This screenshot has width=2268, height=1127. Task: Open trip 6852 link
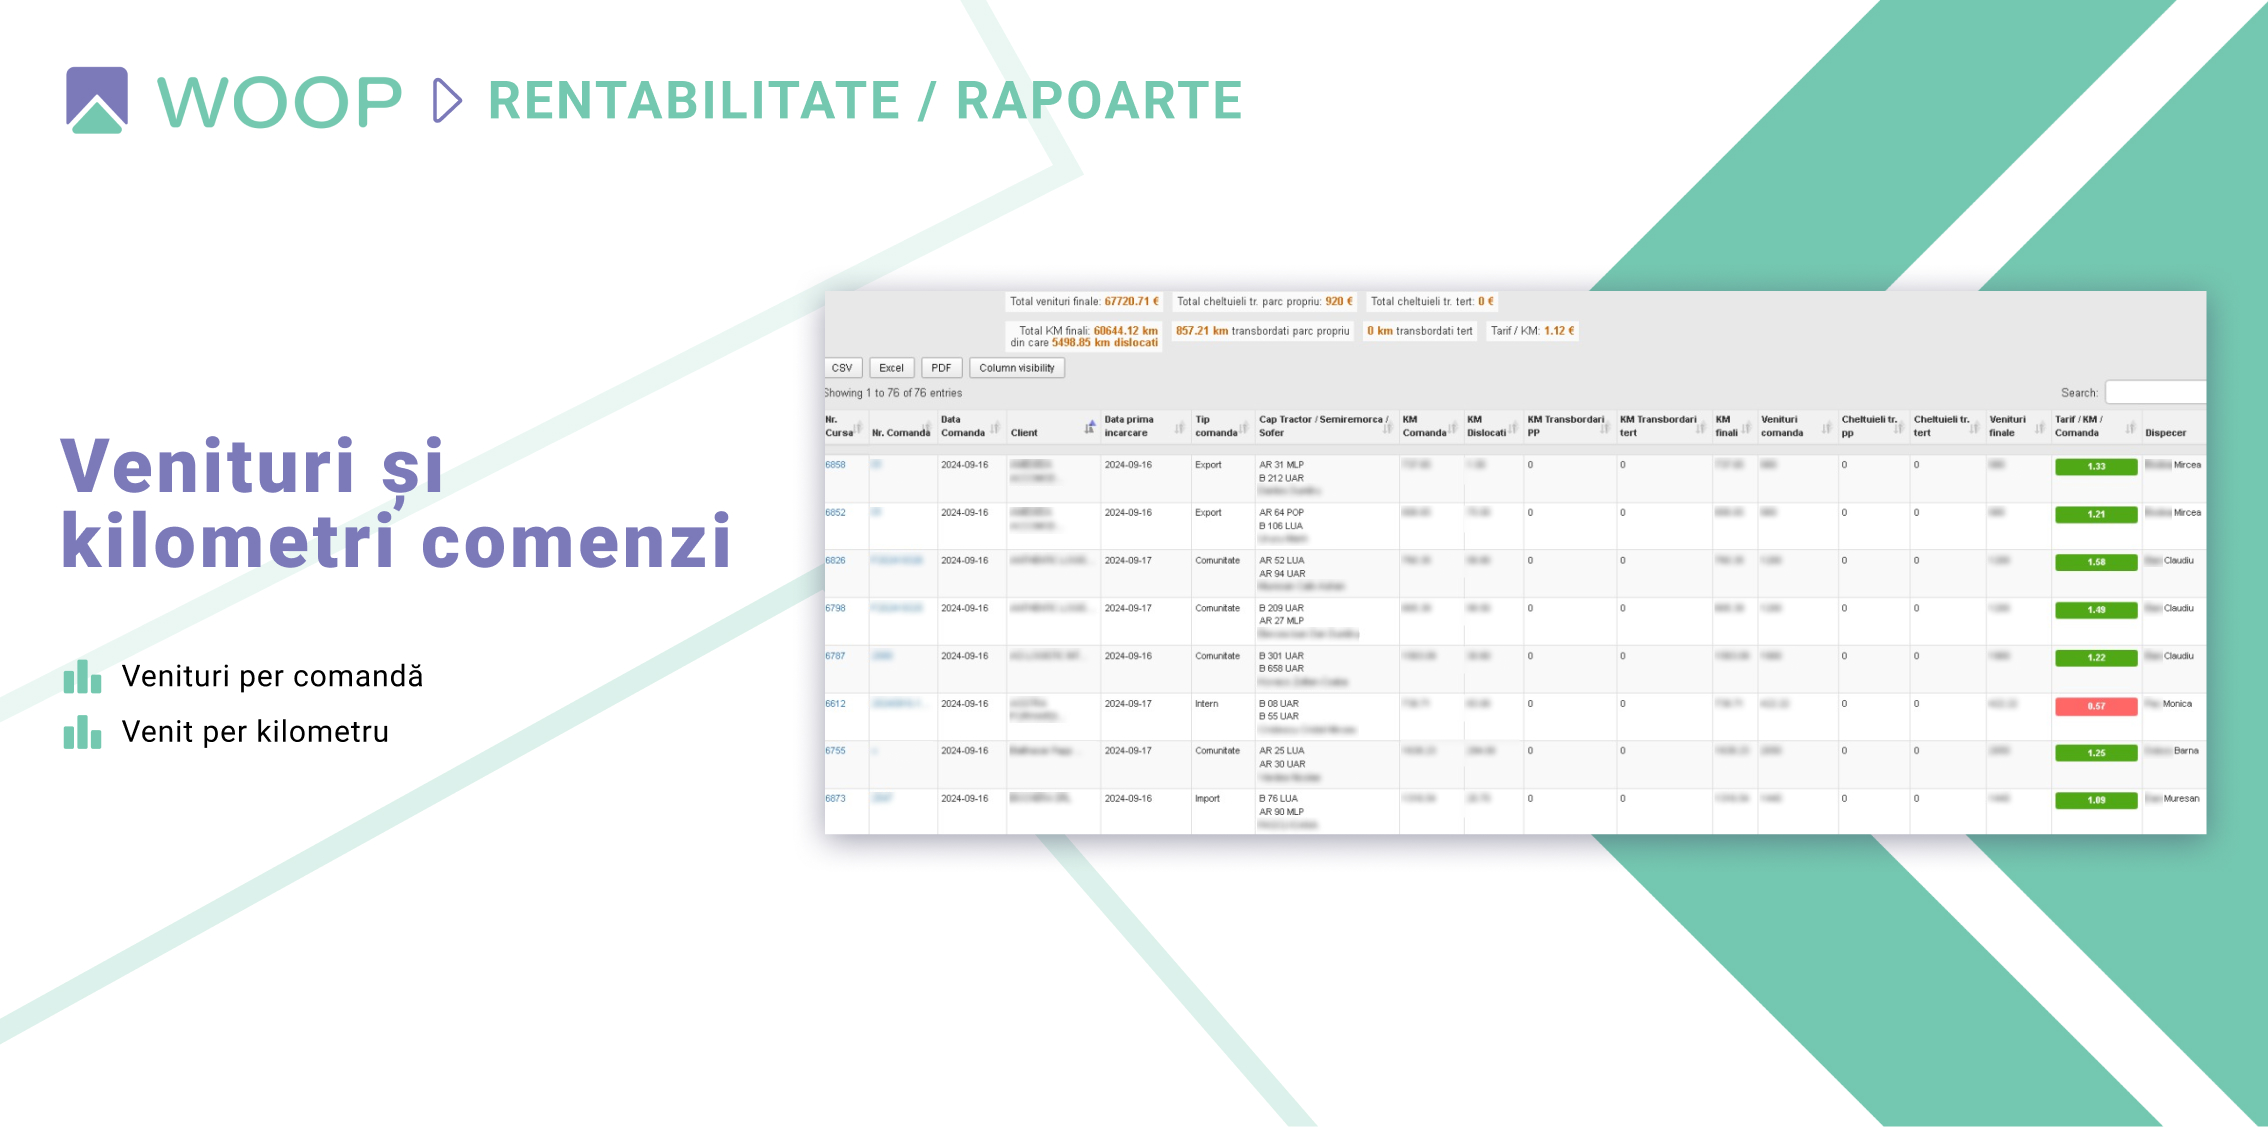click(835, 513)
